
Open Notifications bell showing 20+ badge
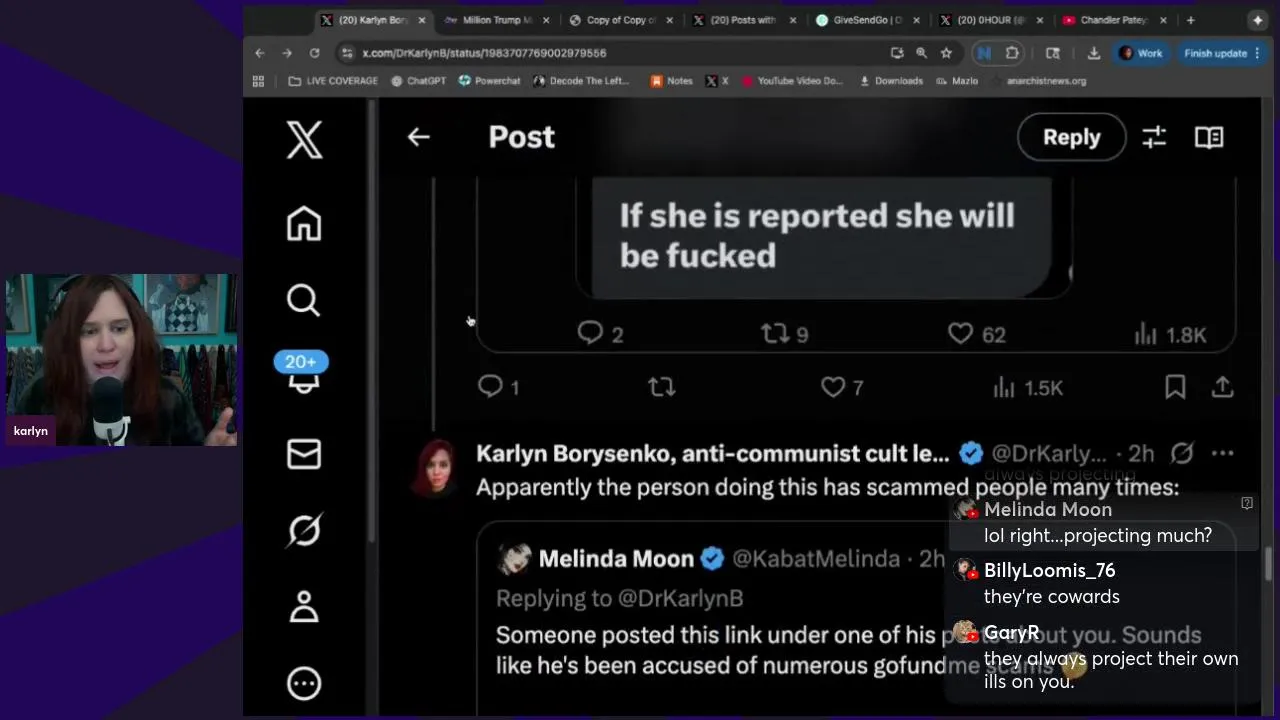303,375
